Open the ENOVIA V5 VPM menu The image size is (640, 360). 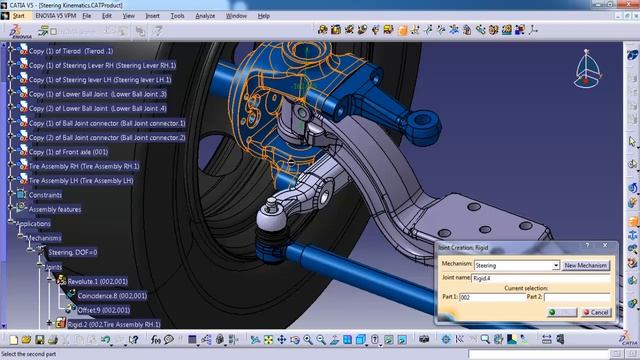tap(56, 16)
